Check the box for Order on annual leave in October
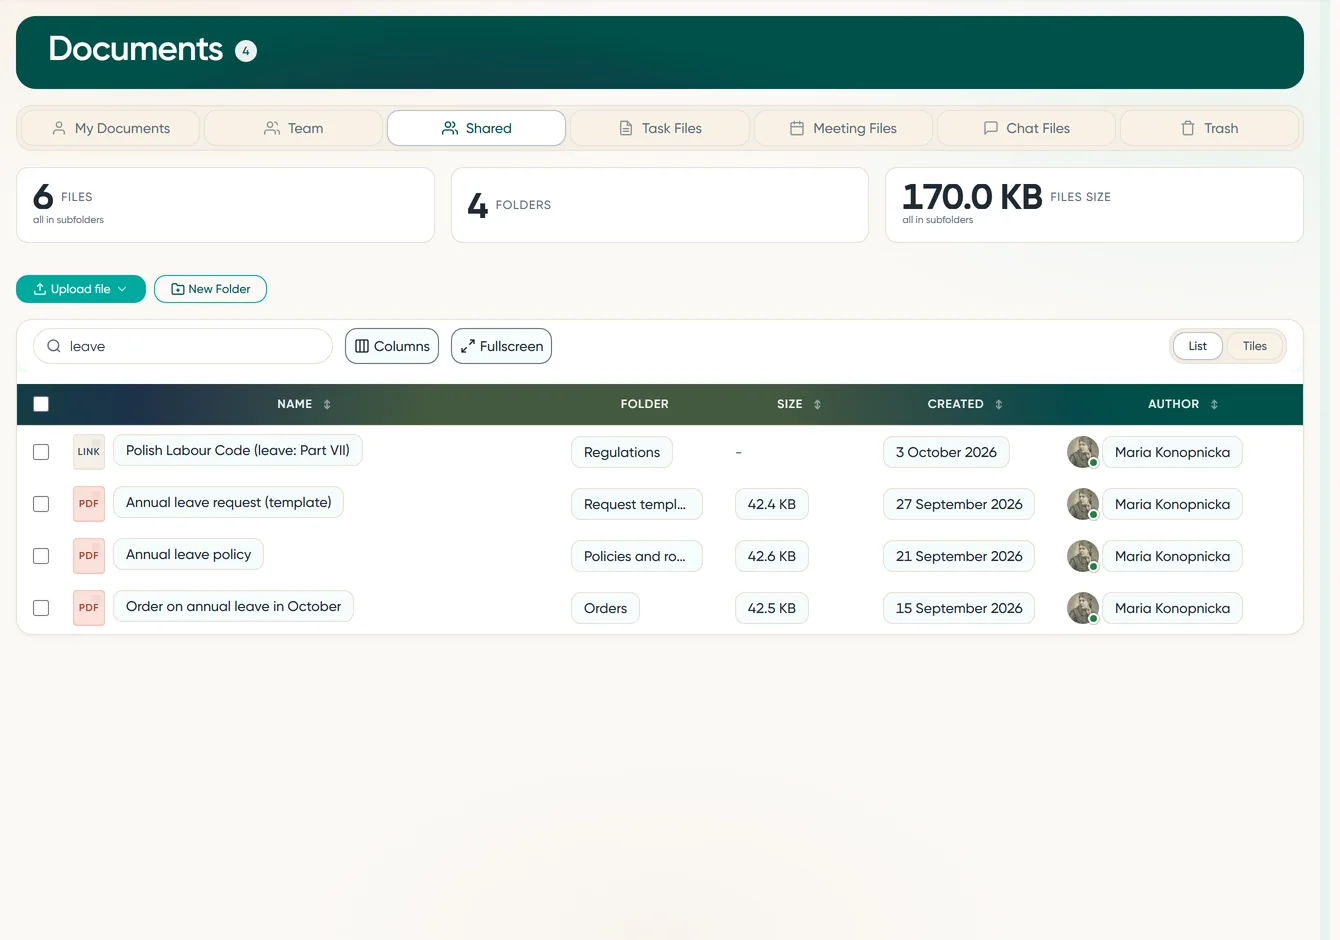This screenshot has height=940, width=1340. (41, 608)
